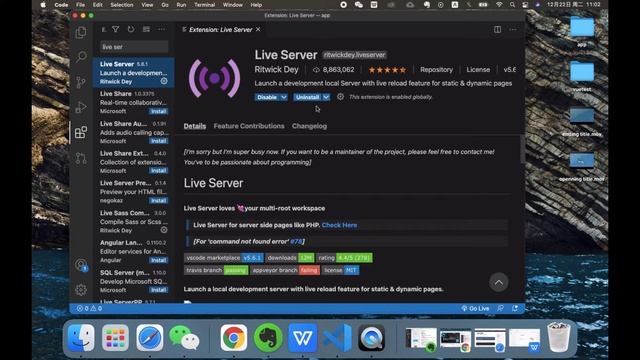Open the Pull Requests view icon

pyautogui.click(x=81, y=158)
